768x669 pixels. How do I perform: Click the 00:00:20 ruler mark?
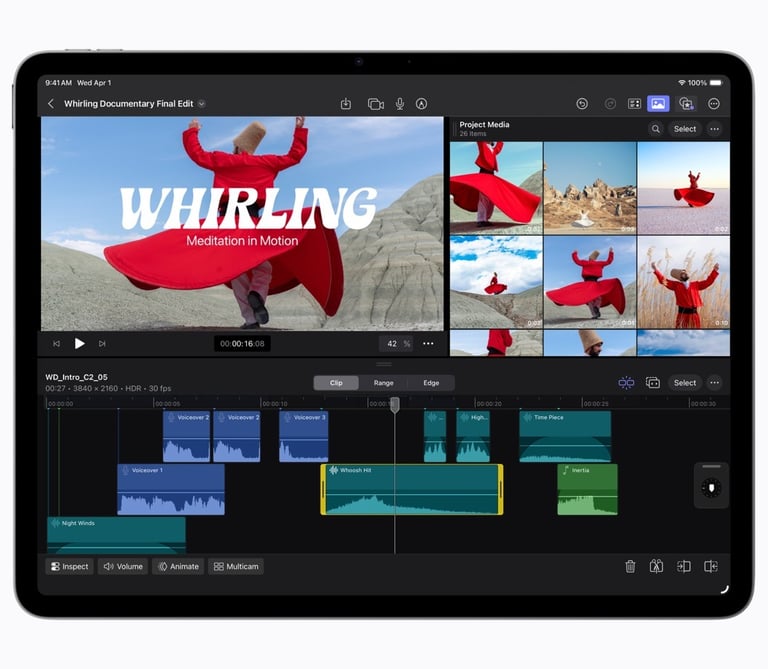[x=488, y=404]
